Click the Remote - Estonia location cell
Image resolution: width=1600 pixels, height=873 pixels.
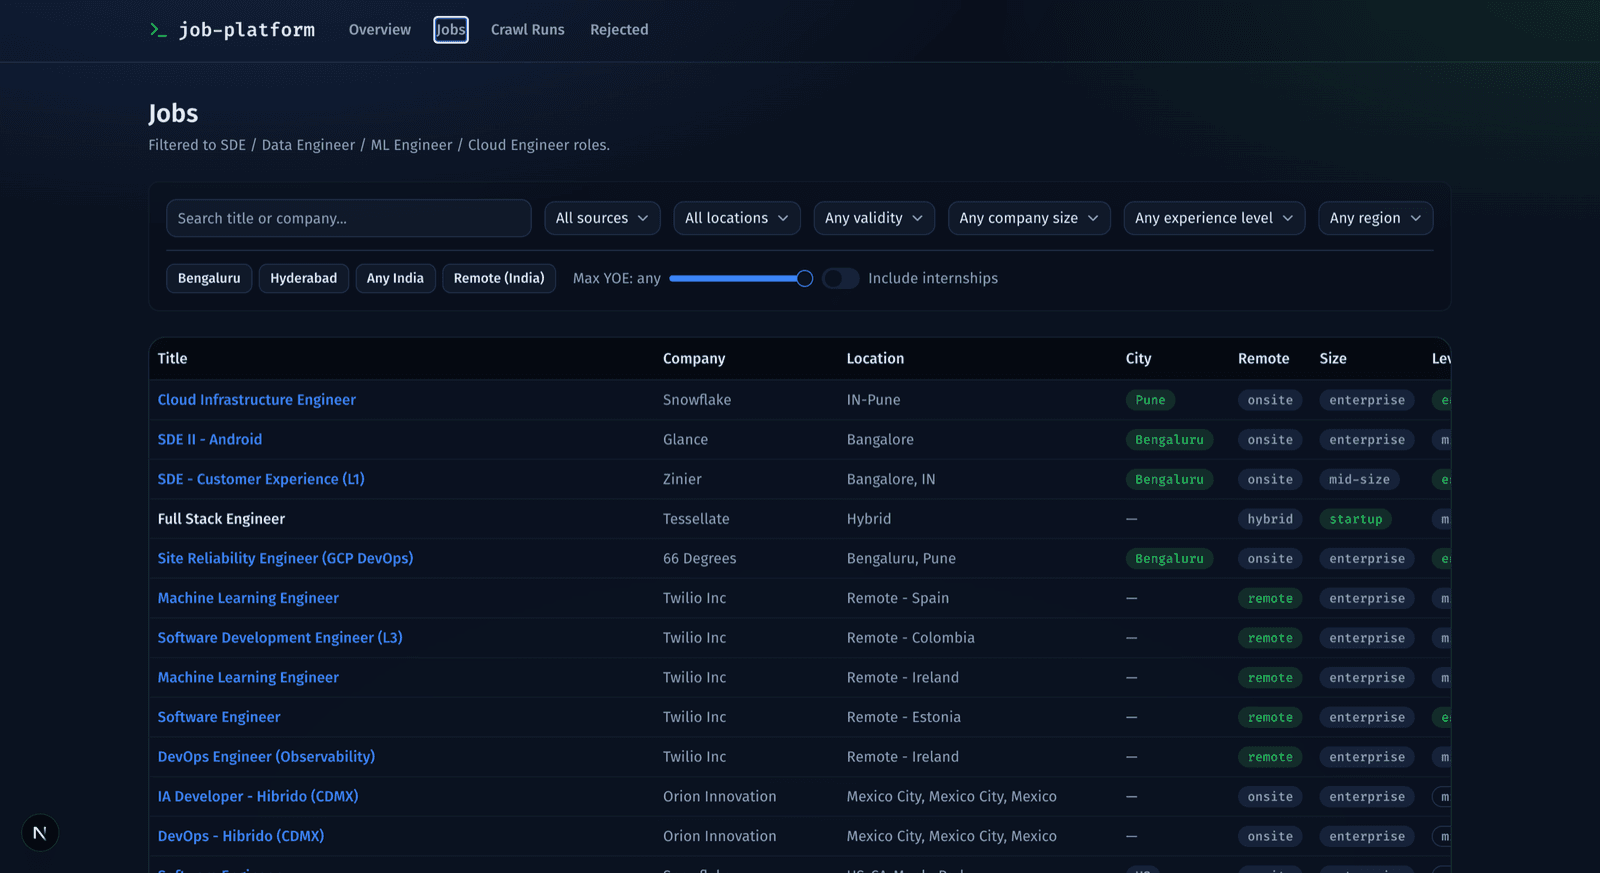click(904, 717)
